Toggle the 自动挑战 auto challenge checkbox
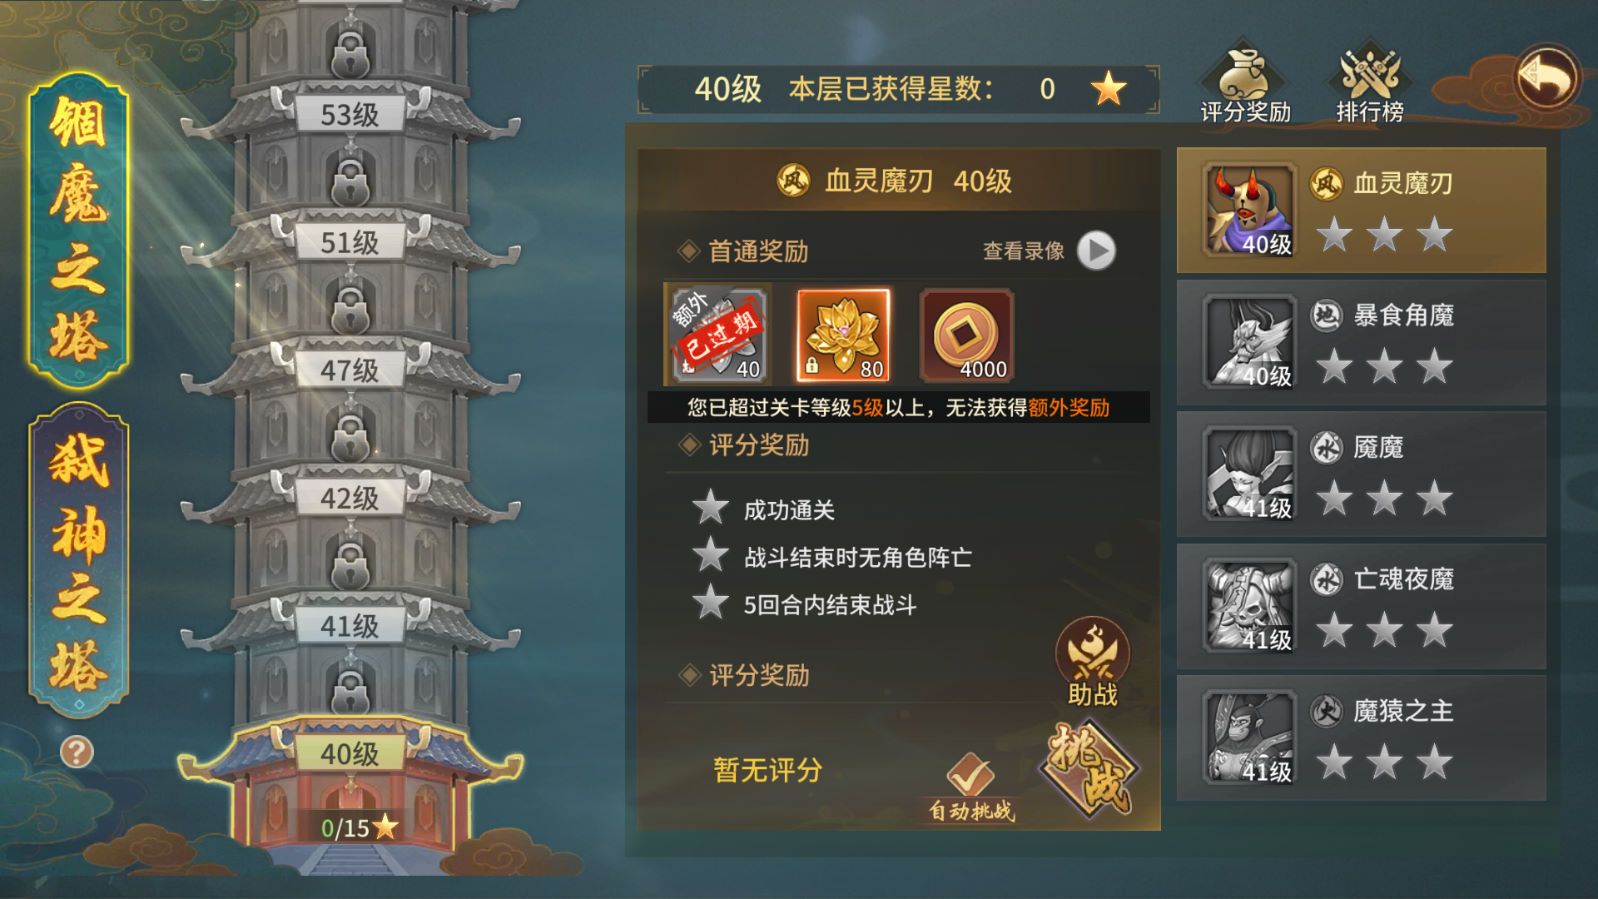Screen dimensions: 1598x899 [x=970, y=787]
